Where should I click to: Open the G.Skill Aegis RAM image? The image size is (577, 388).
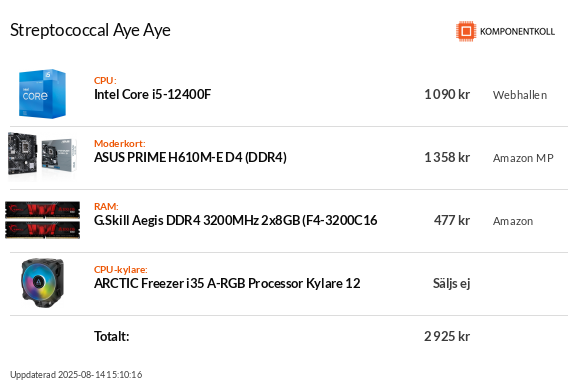pyautogui.click(x=42, y=220)
